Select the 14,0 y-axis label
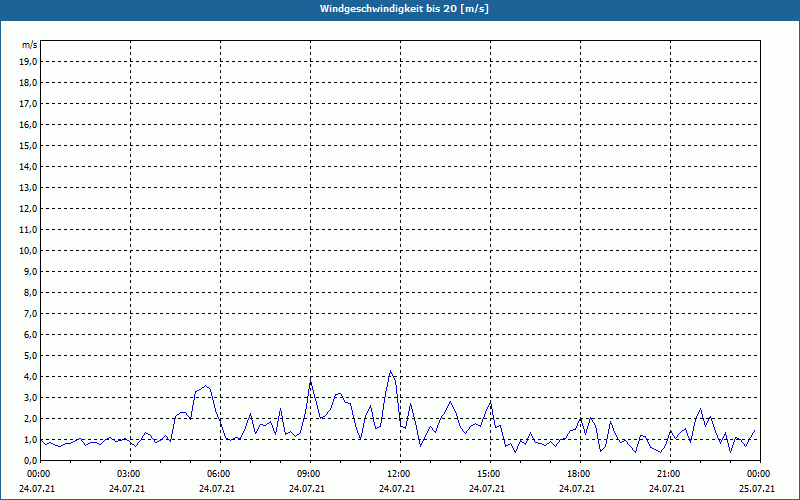 [x=29, y=166]
